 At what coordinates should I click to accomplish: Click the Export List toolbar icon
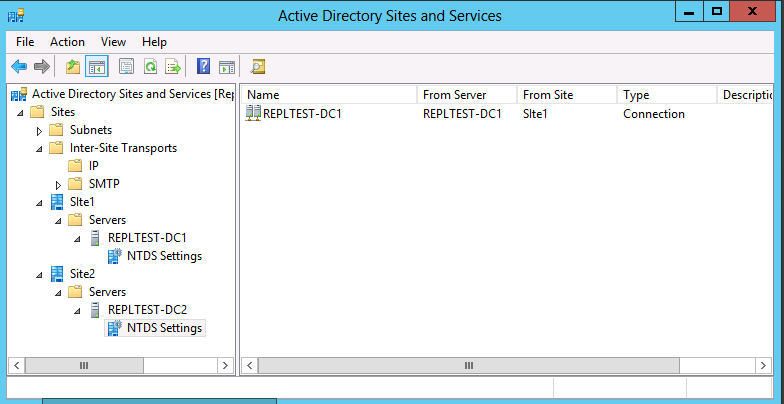click(x=173, y=66)
